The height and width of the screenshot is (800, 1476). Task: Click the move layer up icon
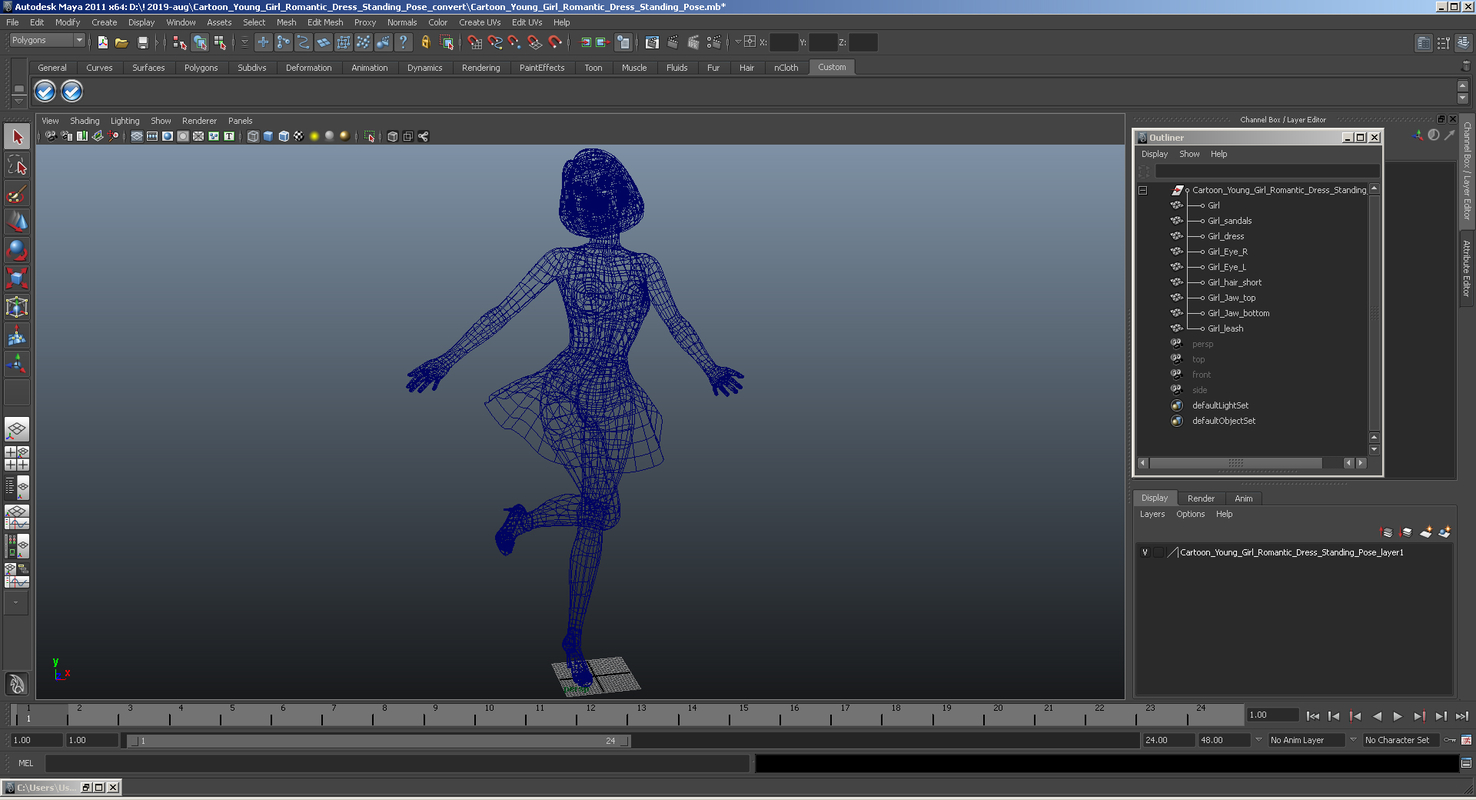pyautogui.click(x=1384, y=532)
